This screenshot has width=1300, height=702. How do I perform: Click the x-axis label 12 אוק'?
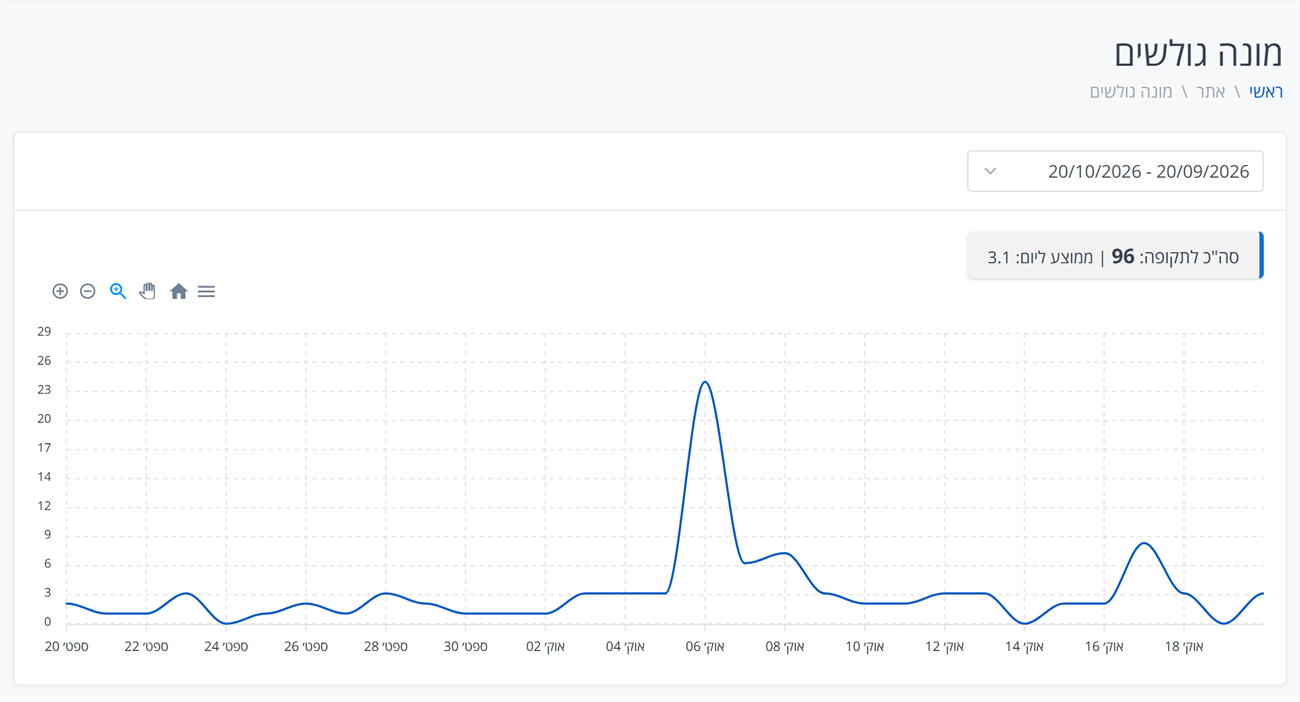coord(945,647)
